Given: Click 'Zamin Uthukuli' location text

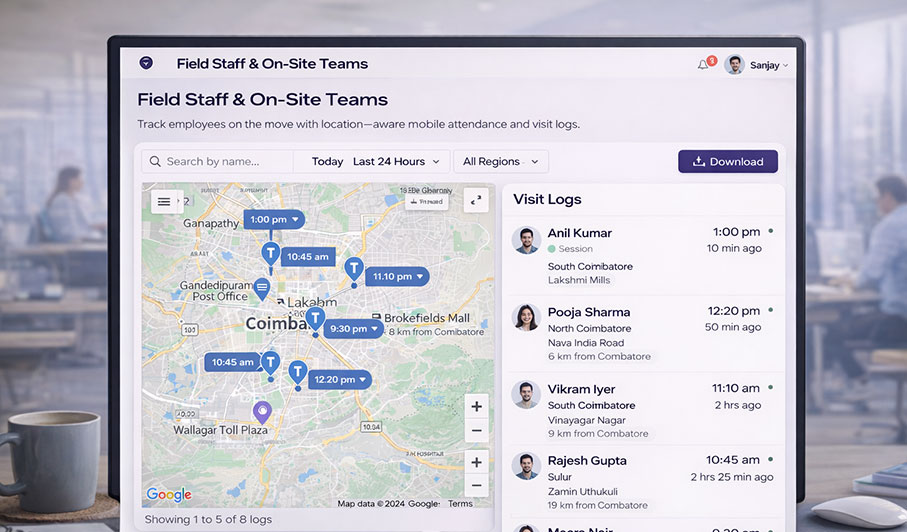Looking at the screenshot, I should (582, 492).
